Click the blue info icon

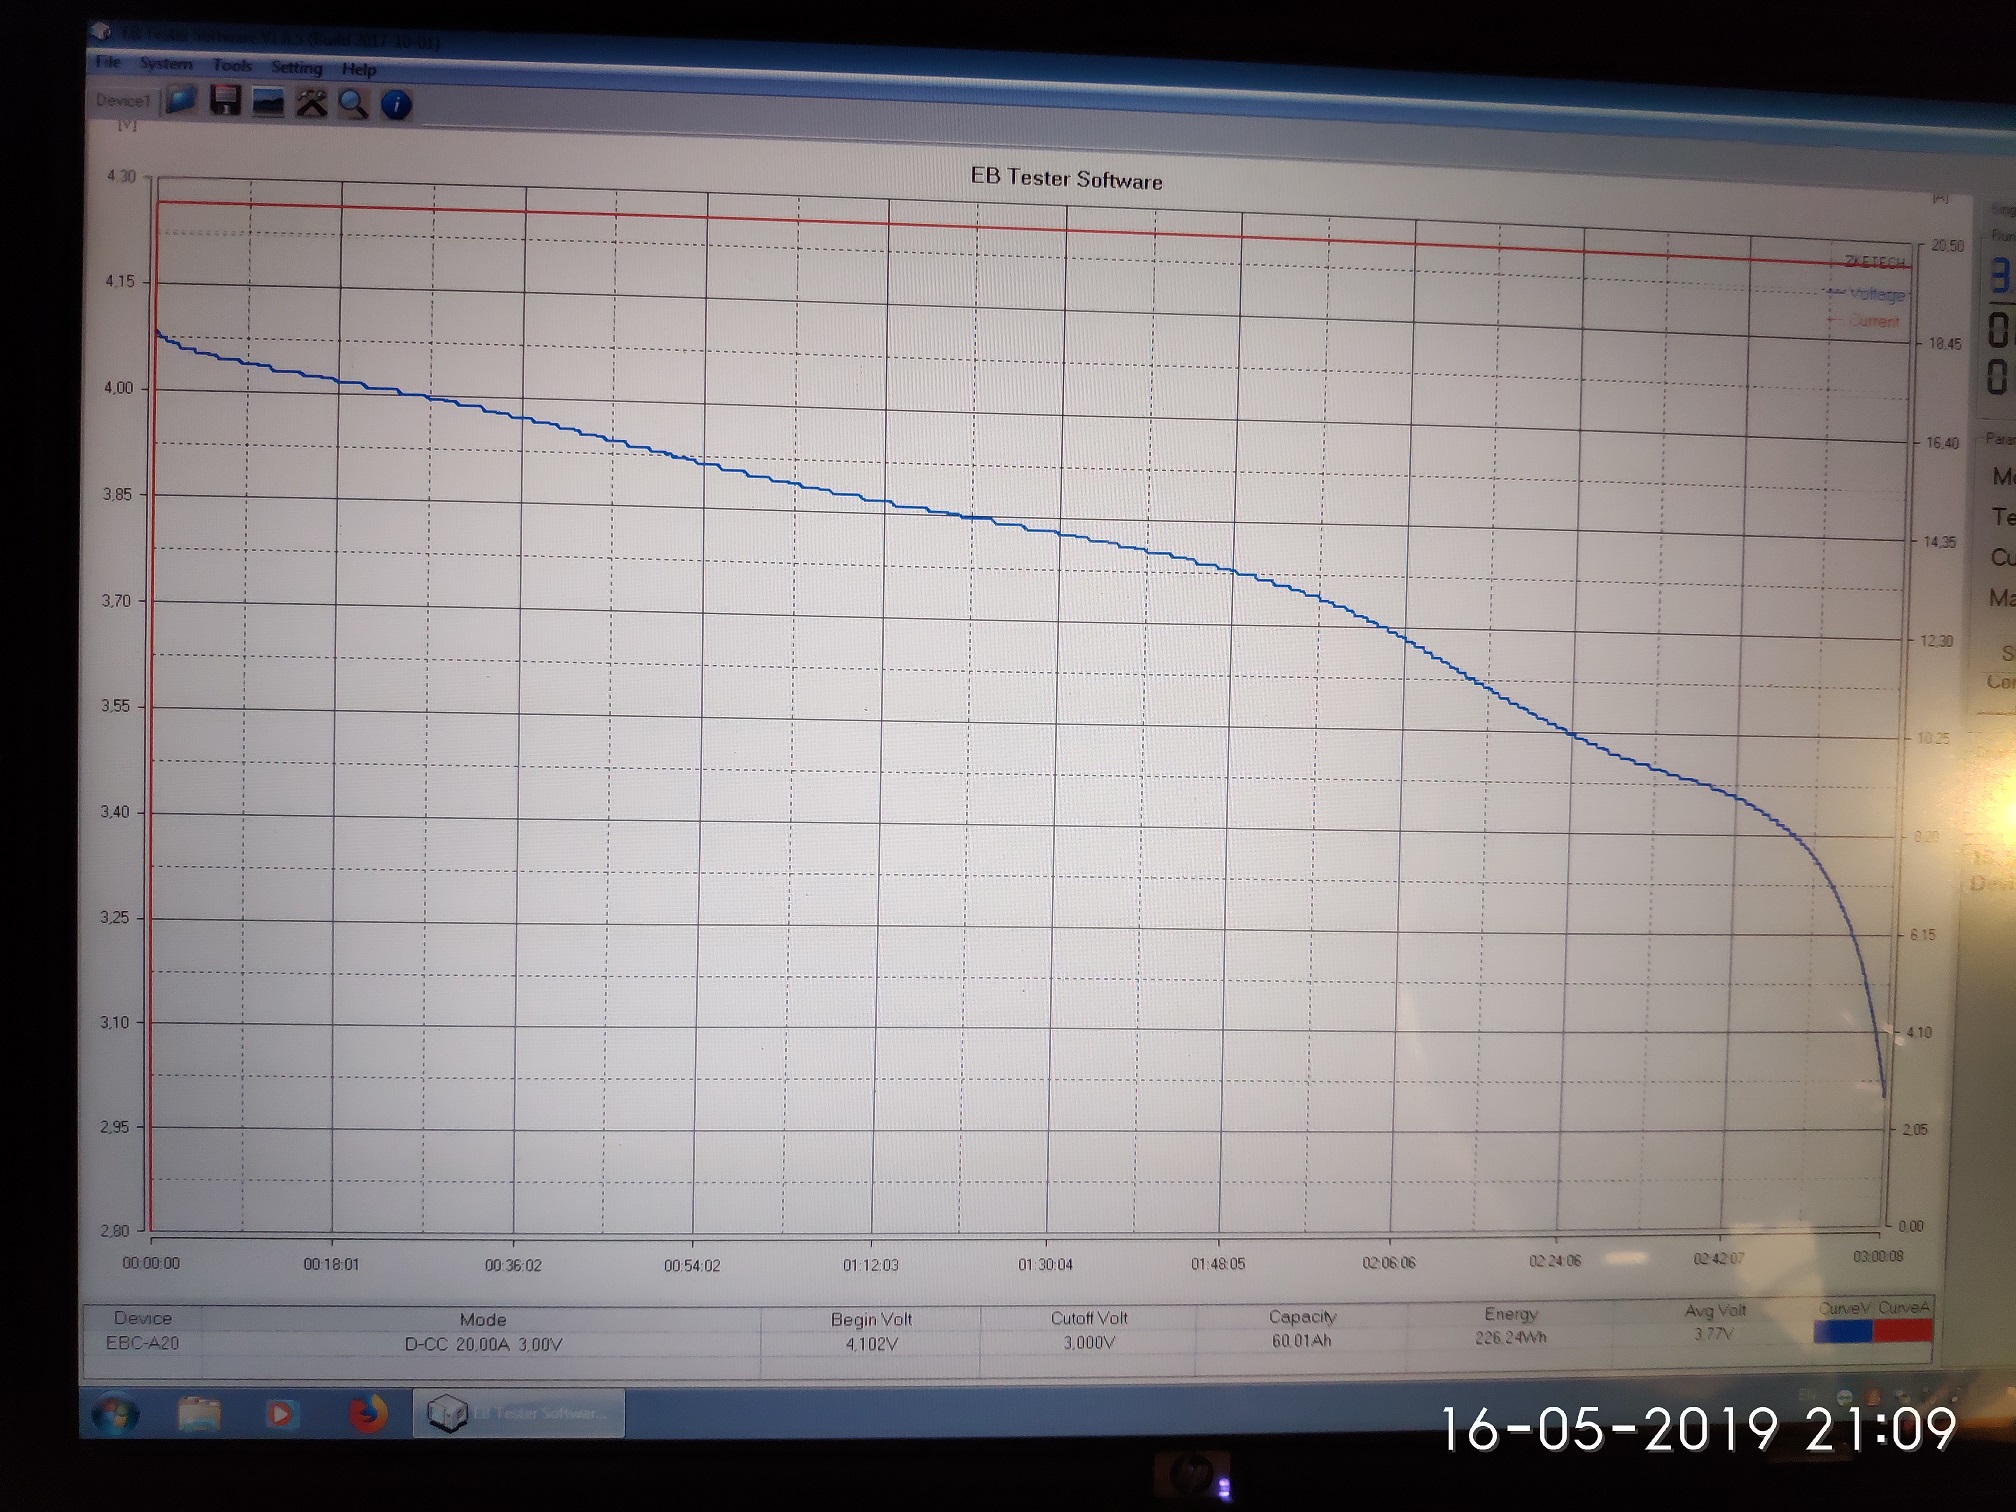click(x=396, y=105)
